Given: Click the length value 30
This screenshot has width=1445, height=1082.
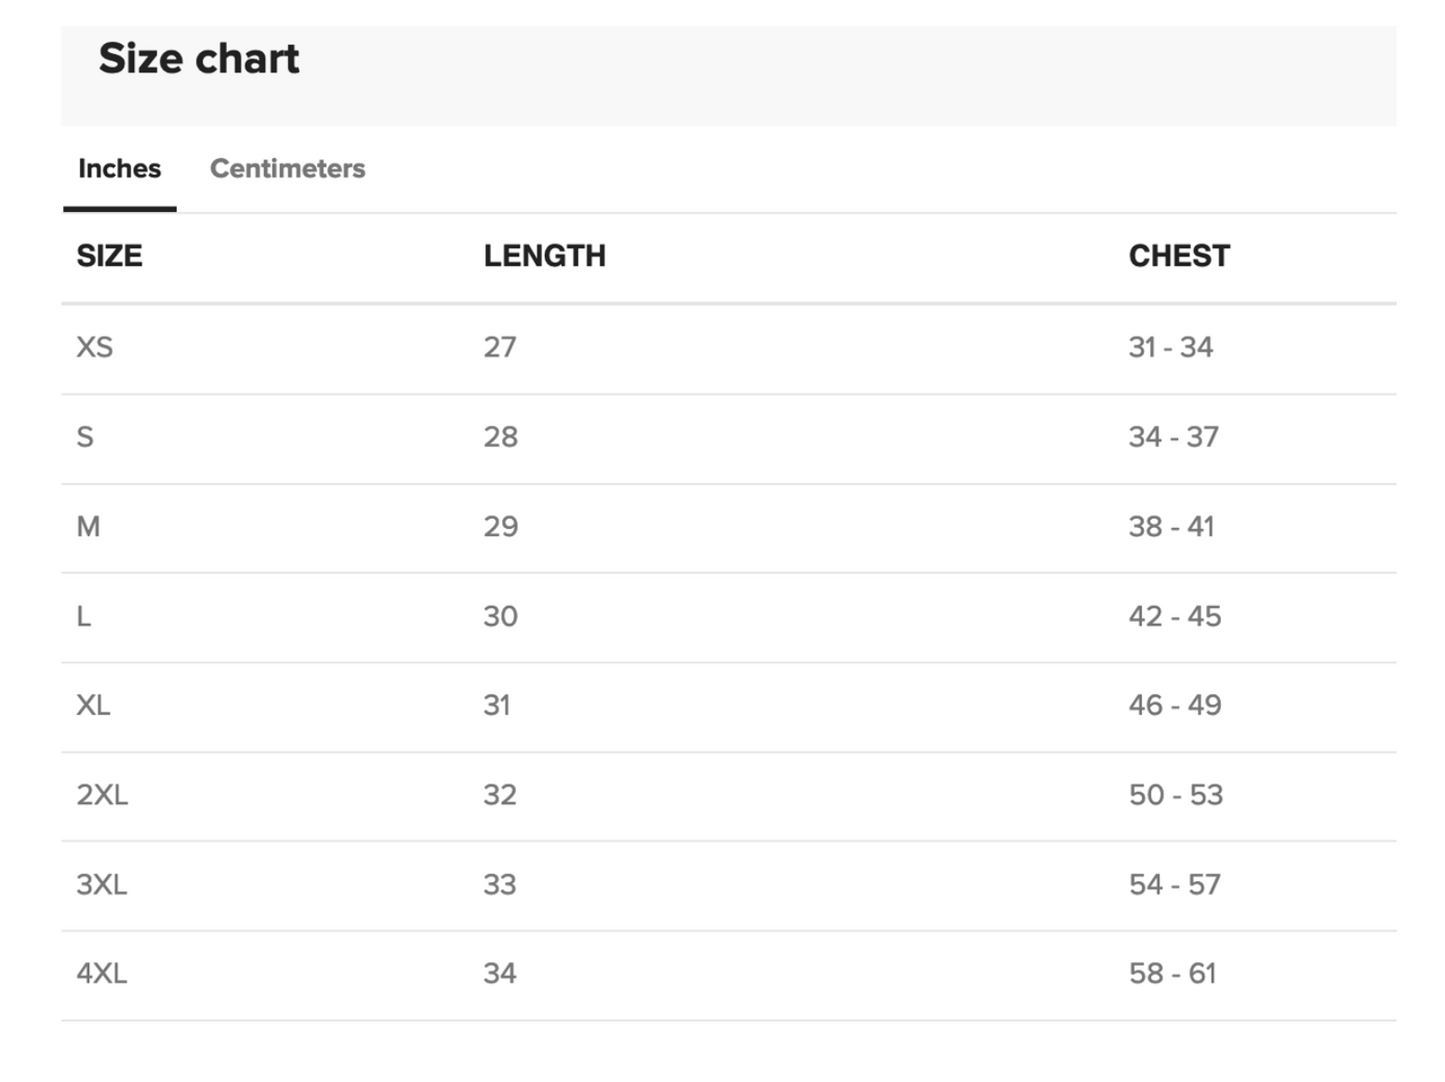Looking at the screenshot, I should (500, 616).
